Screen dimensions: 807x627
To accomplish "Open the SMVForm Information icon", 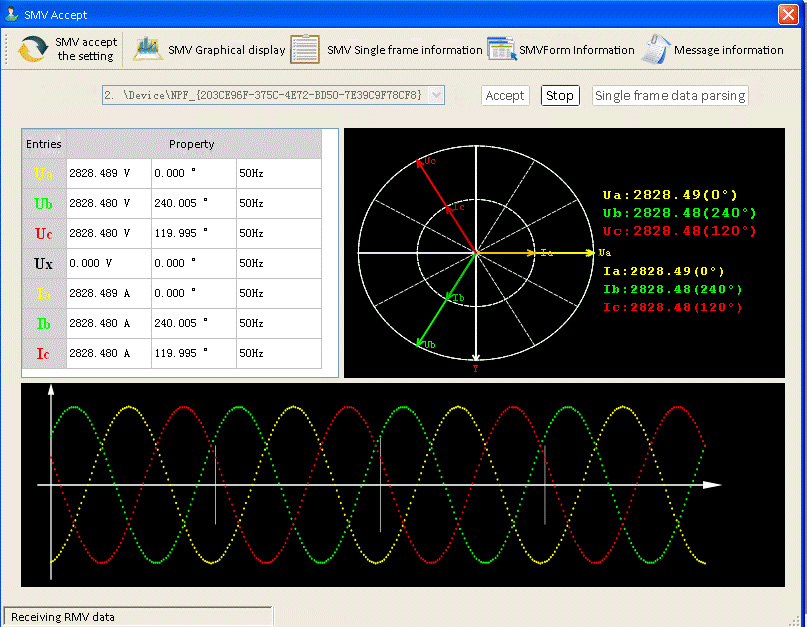I will pyautogui.click(x=500, y=49).
